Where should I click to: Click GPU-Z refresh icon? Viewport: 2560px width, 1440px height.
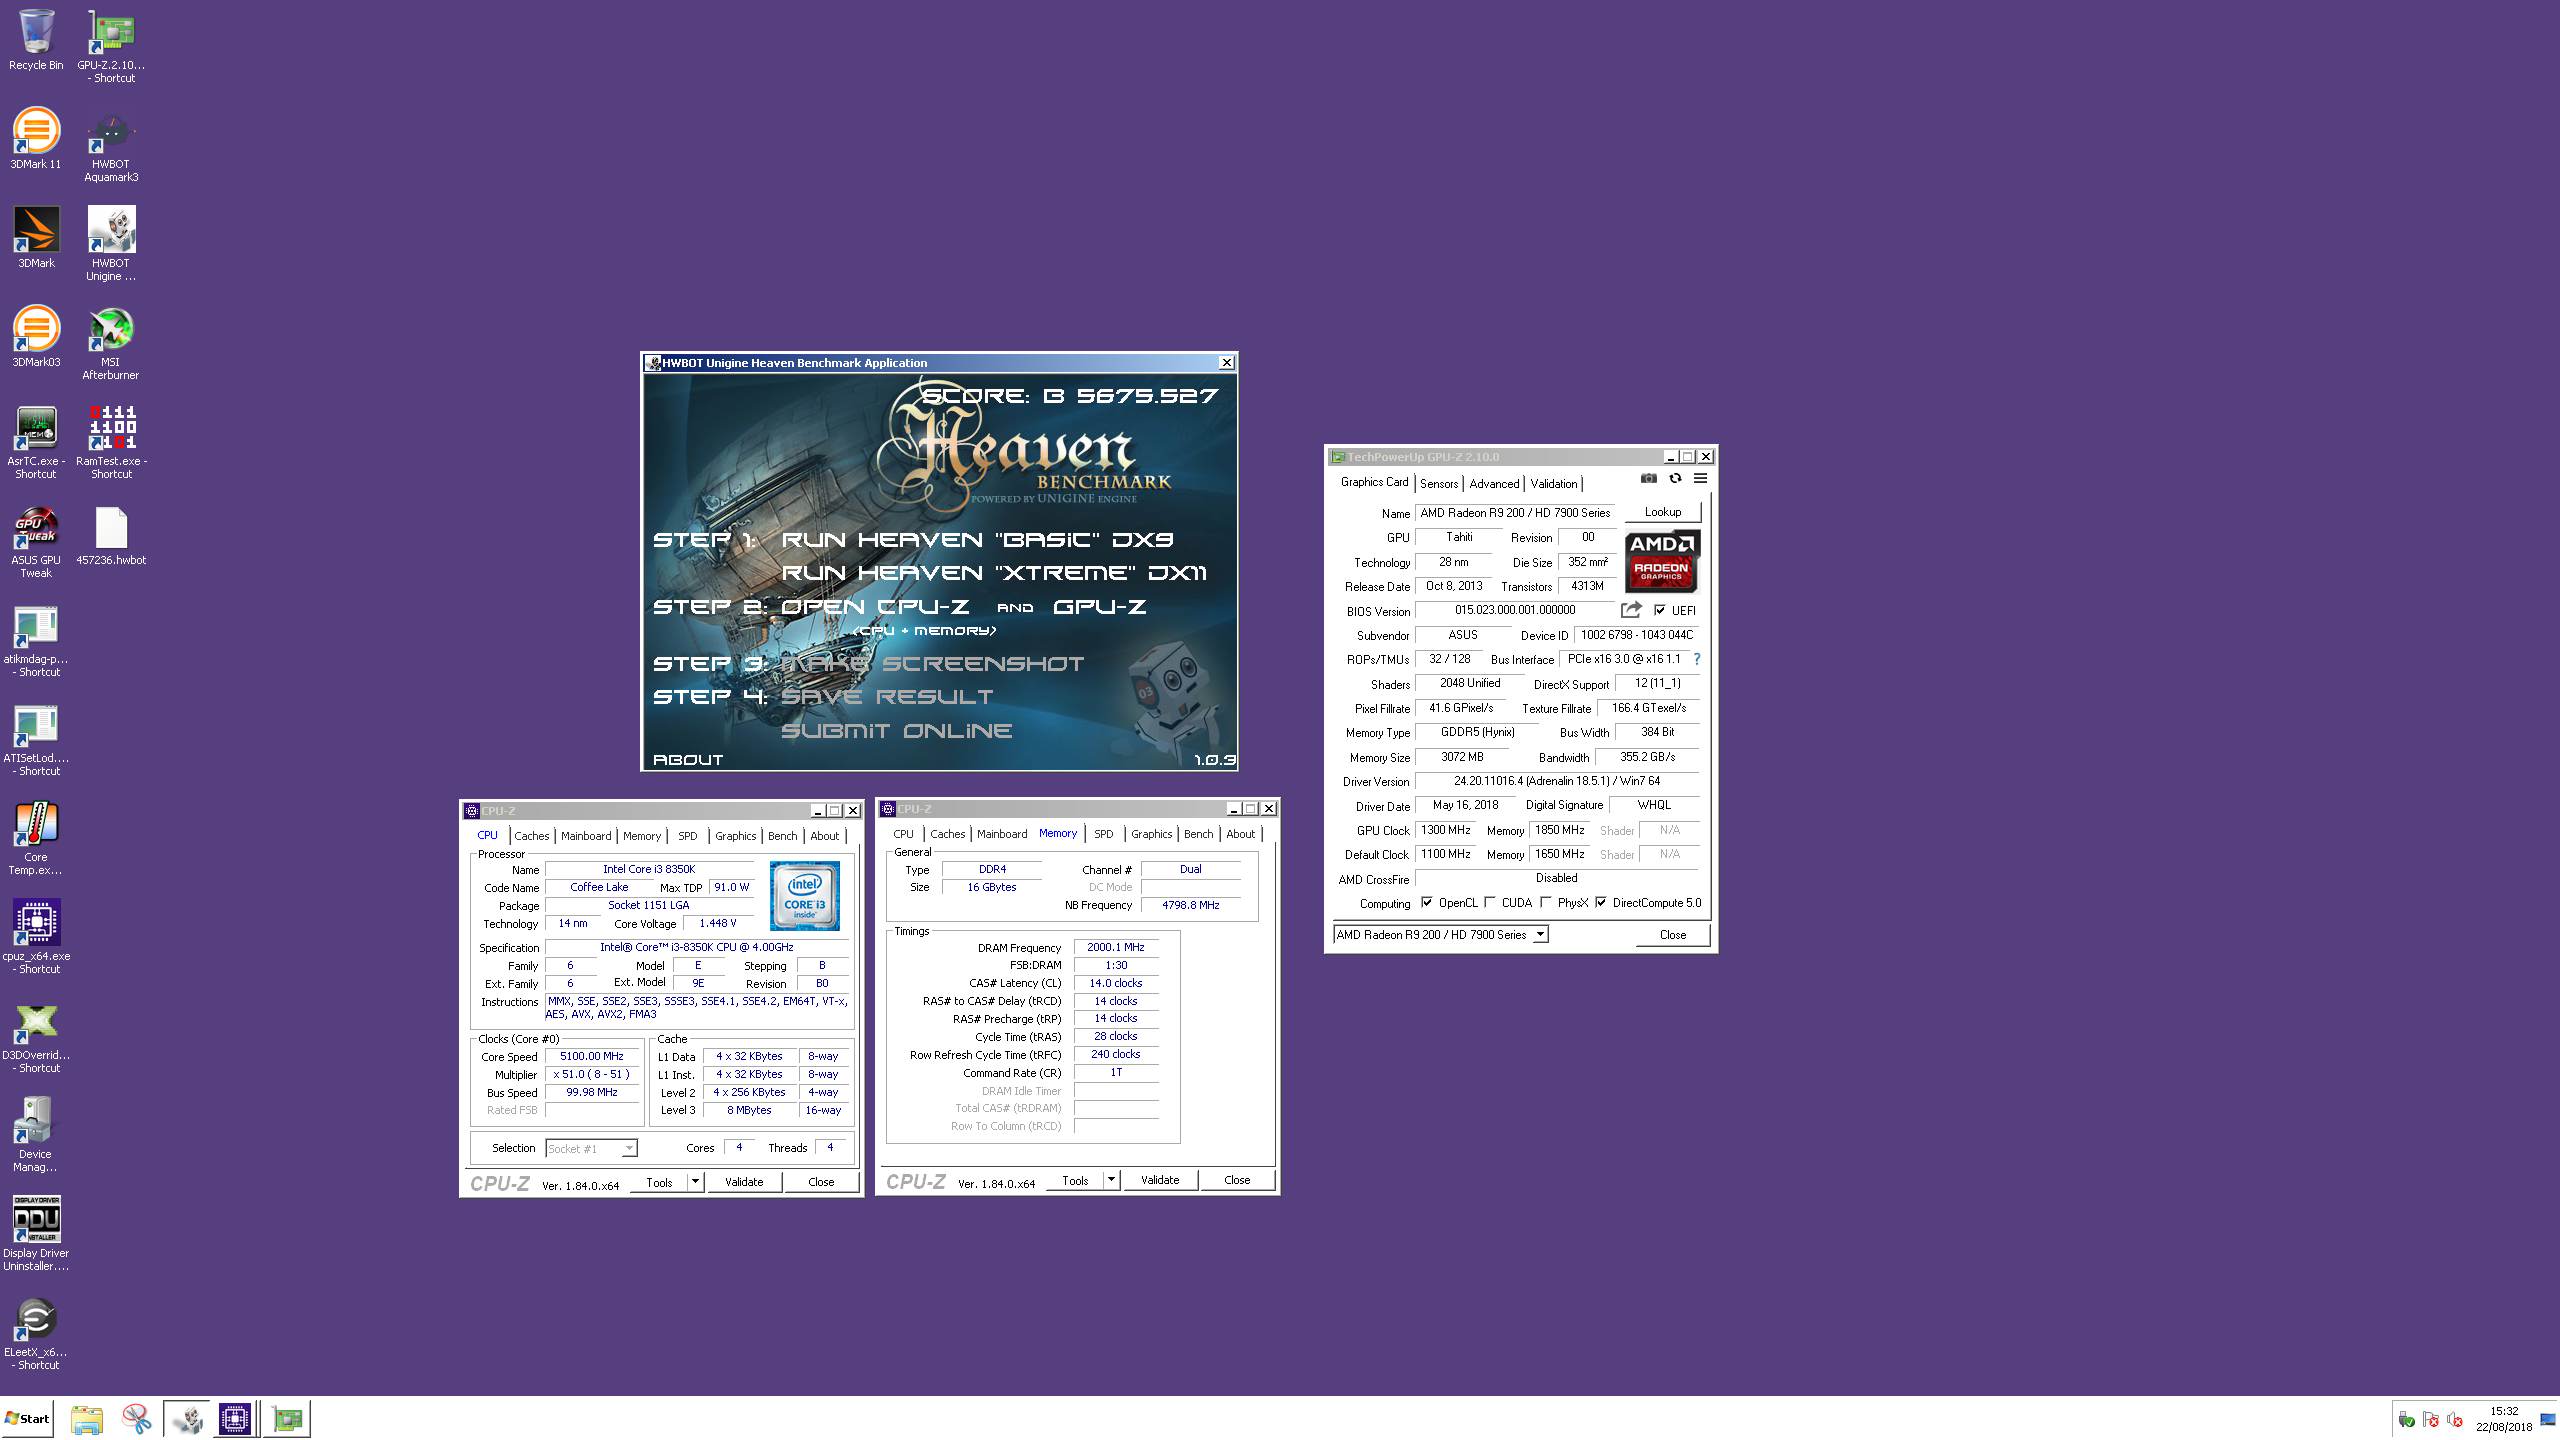(x=1675, y=479)
